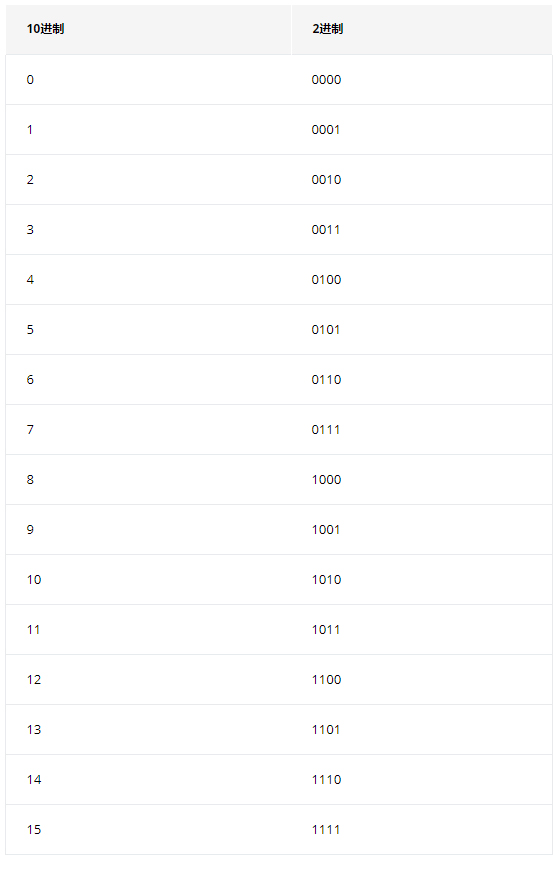Click binary value 0110
The width and height of the screenshot is (559, 877).
326,380
